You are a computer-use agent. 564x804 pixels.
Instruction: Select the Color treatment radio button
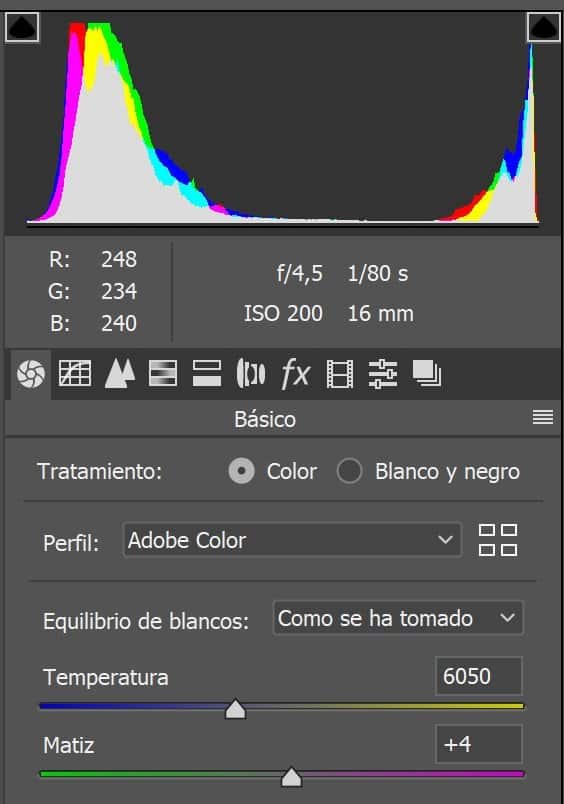tap(241, 471)
